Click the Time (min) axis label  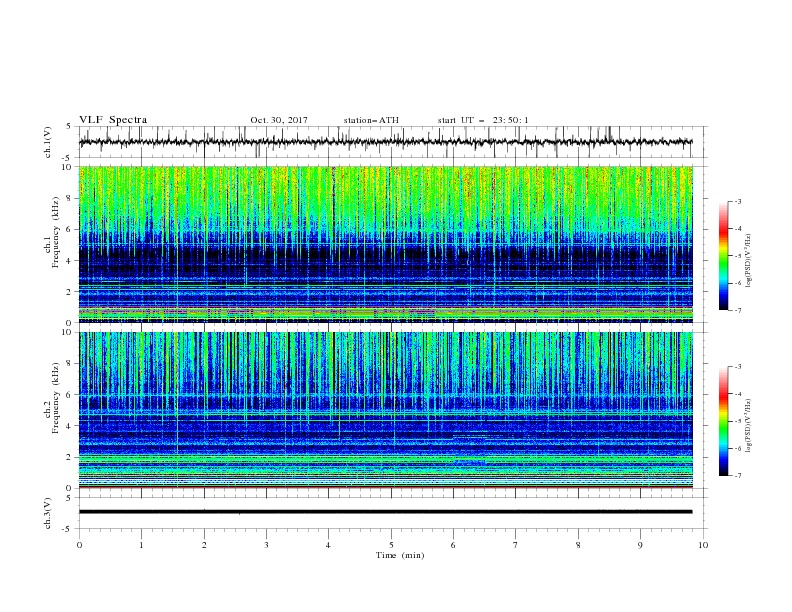[400, 555]
